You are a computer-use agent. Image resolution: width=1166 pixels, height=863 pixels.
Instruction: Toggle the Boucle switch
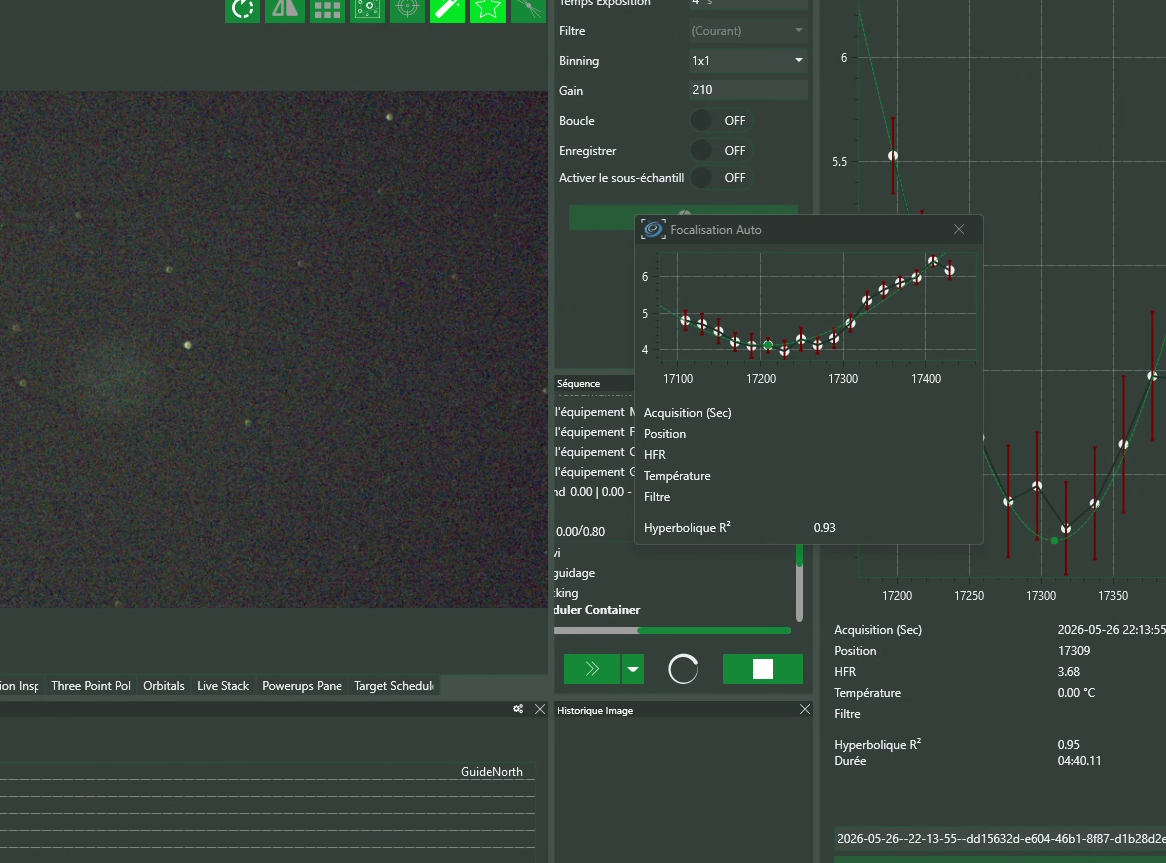(718, 120)
